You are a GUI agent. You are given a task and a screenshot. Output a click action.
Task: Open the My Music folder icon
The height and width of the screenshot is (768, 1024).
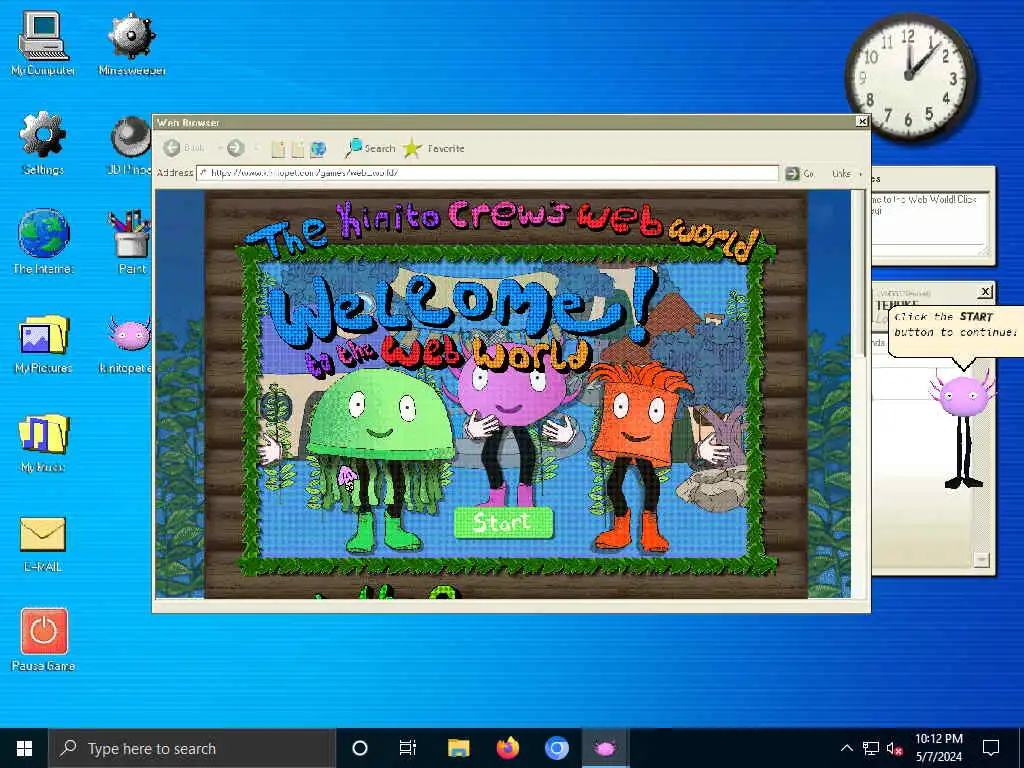point(43,443)
